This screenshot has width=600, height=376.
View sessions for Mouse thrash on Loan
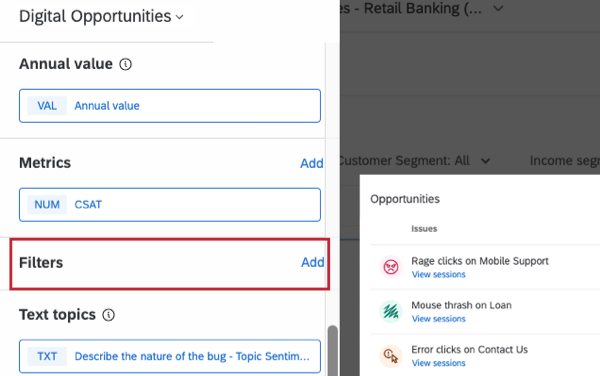point(439,319)
